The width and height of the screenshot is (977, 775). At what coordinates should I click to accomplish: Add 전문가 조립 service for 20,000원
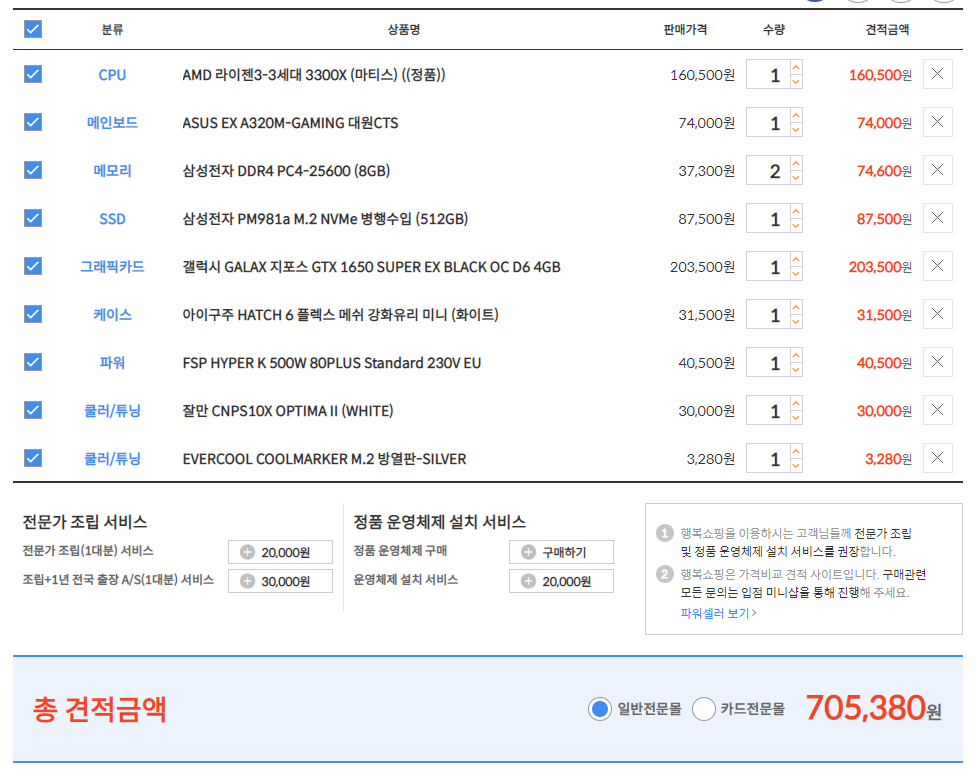point(280,553)
